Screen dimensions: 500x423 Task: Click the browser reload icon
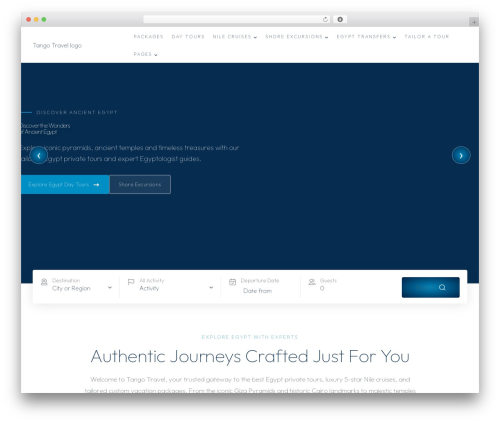click(325, 19)
